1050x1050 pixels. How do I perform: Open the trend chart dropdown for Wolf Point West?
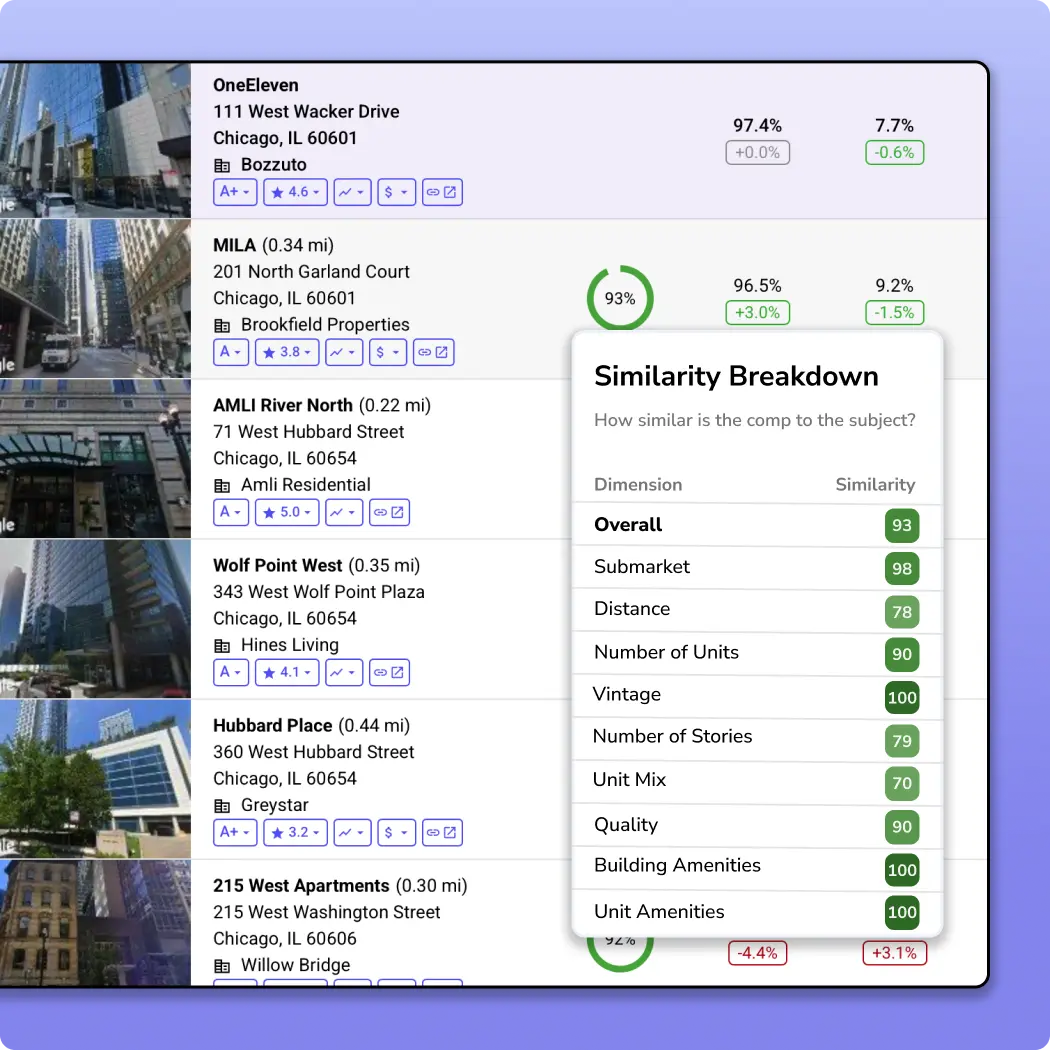pyautogui.click(x=344, y=672)
